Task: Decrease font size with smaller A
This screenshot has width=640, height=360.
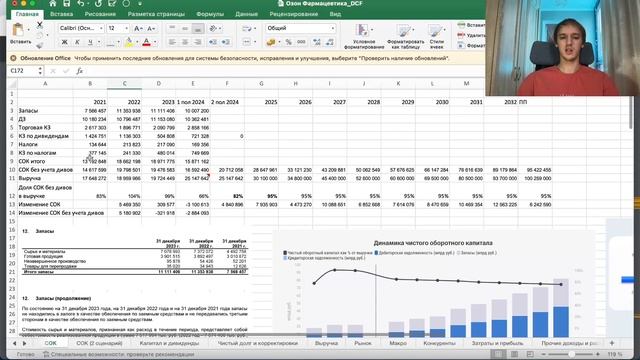Action: (151, 28)
